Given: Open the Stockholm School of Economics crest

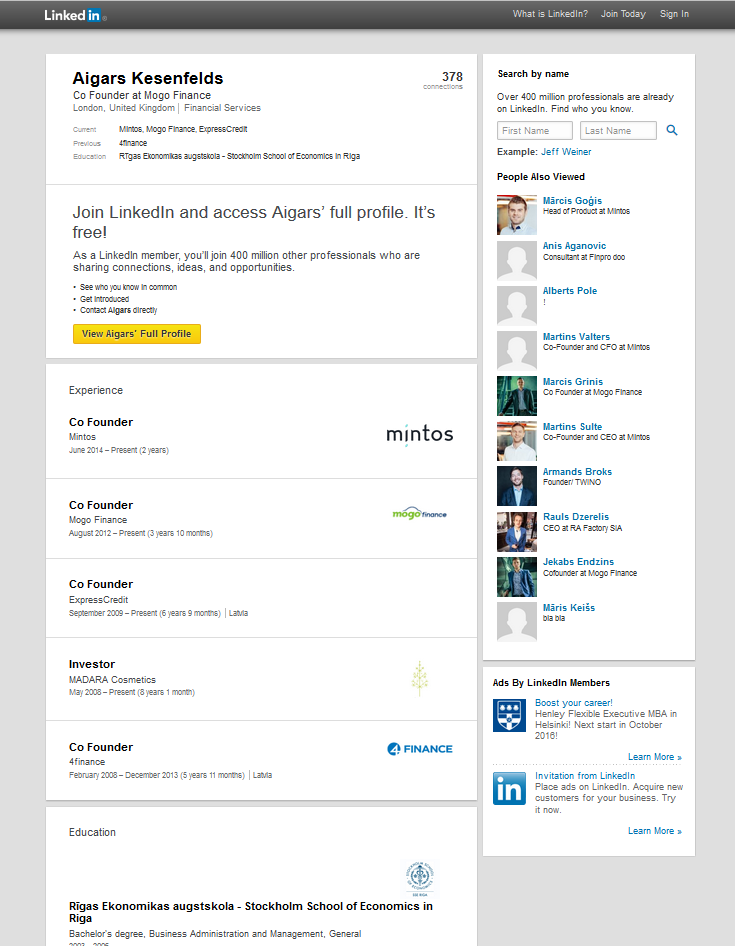Looking at the screenshot, I should 420,878.
